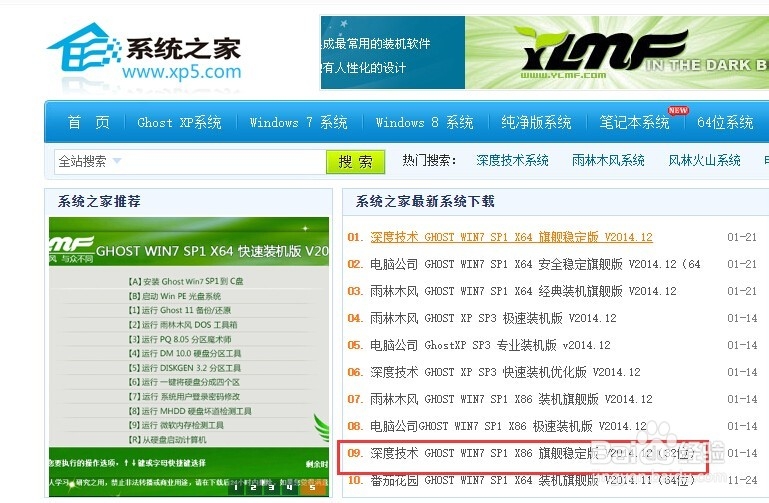Open hot search link 风林火山系统

click(704, 160)
